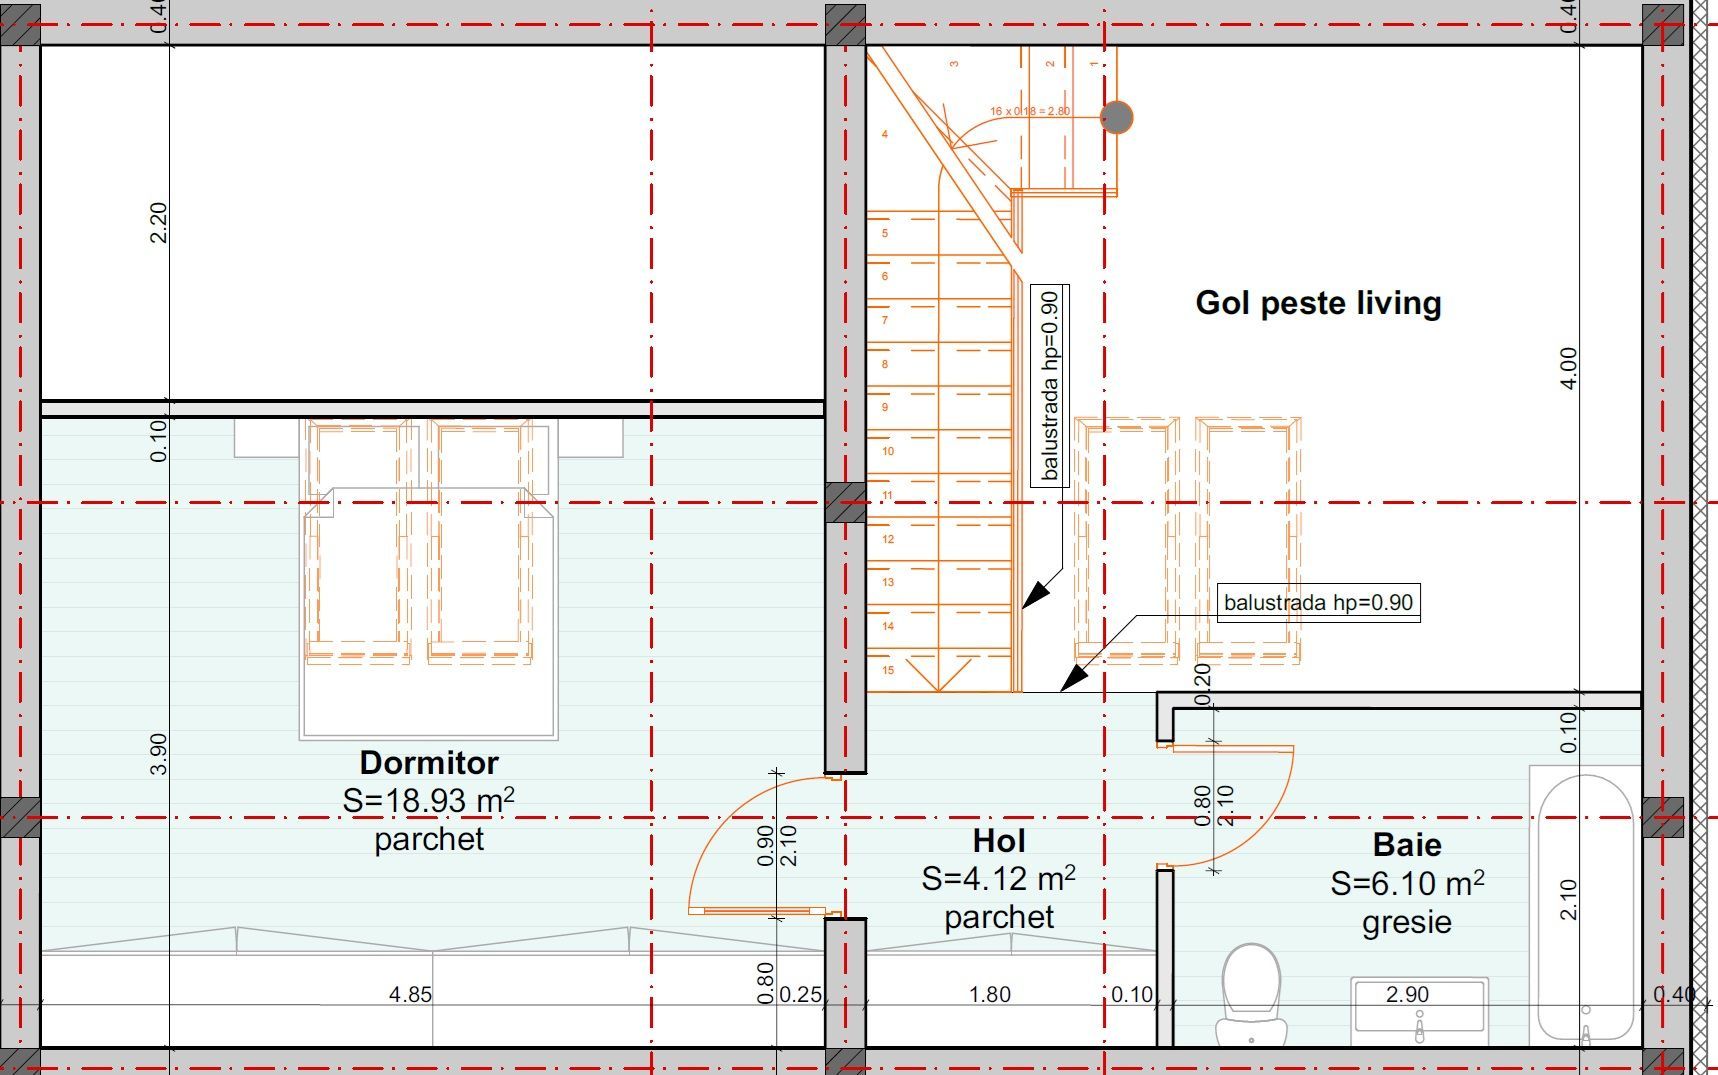Select the gray circular column marker near stairs
Image resolution: width=1718 pixels, height=1075 pixels.
click(1118, 117)
